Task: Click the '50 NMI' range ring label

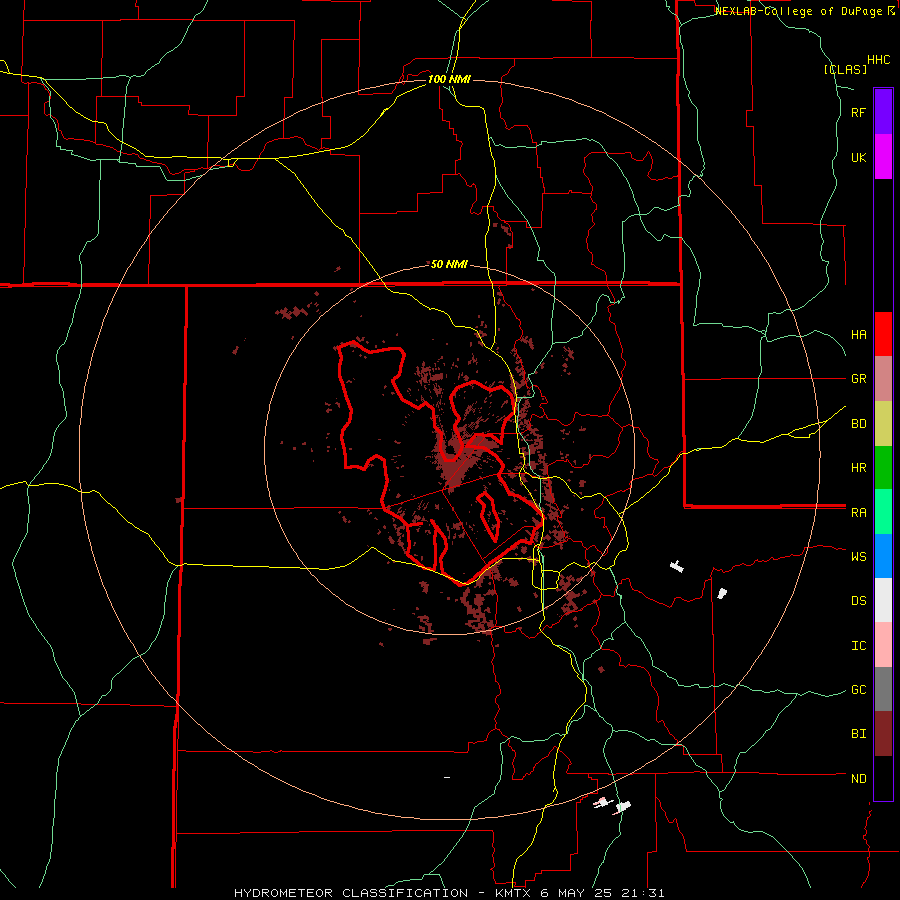Action: pyautogui.click(x=449, y=264)
